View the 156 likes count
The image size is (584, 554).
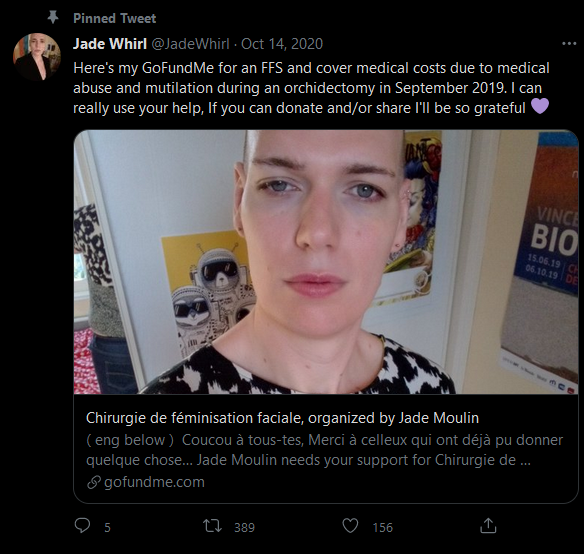(383, 528)
